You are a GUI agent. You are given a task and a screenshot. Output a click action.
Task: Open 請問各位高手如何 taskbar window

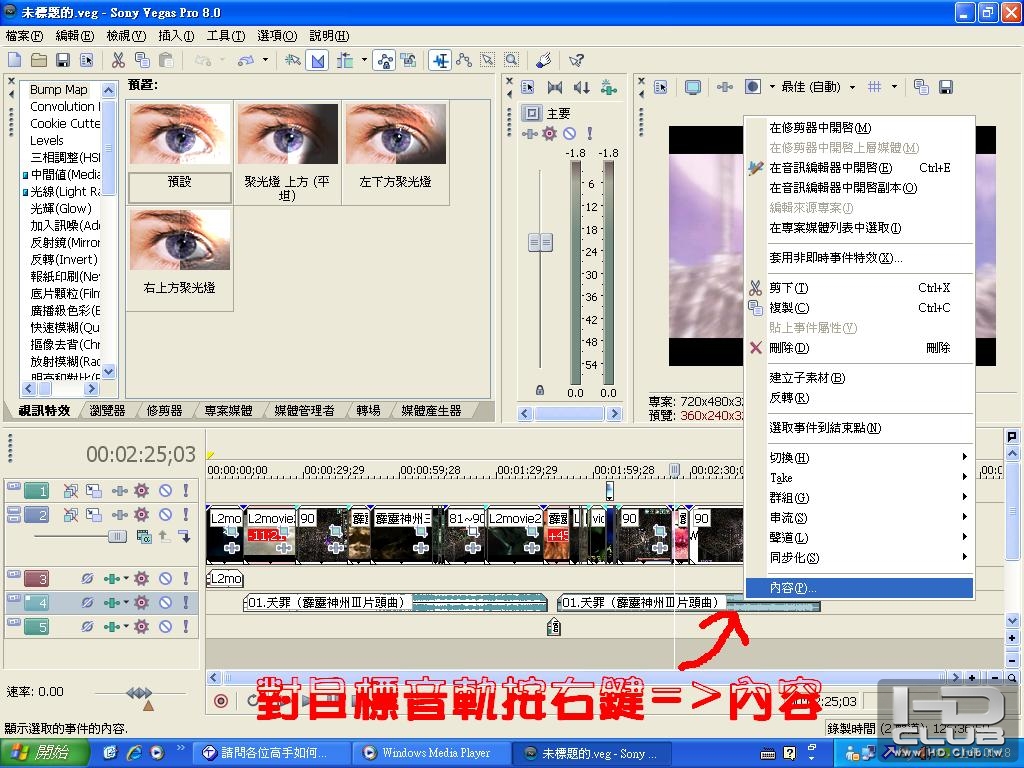click(x=272, y=753)
